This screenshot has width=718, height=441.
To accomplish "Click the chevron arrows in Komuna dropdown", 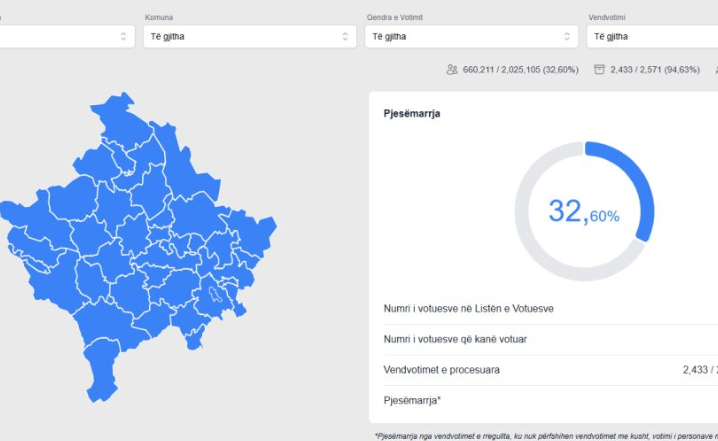I will [x=345, y=37].
